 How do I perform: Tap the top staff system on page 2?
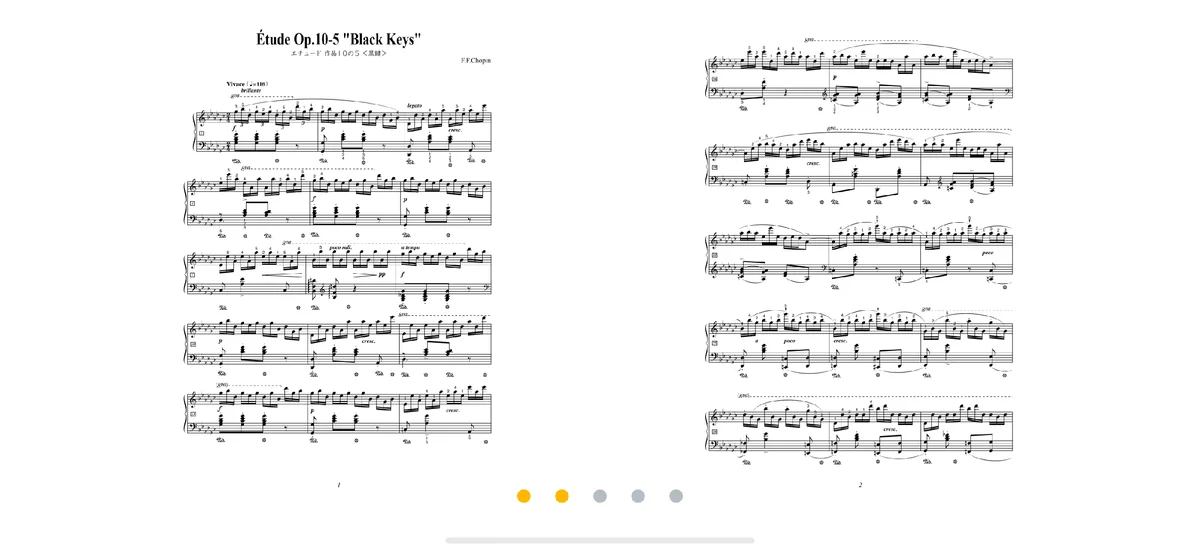(x=858, y=75)
